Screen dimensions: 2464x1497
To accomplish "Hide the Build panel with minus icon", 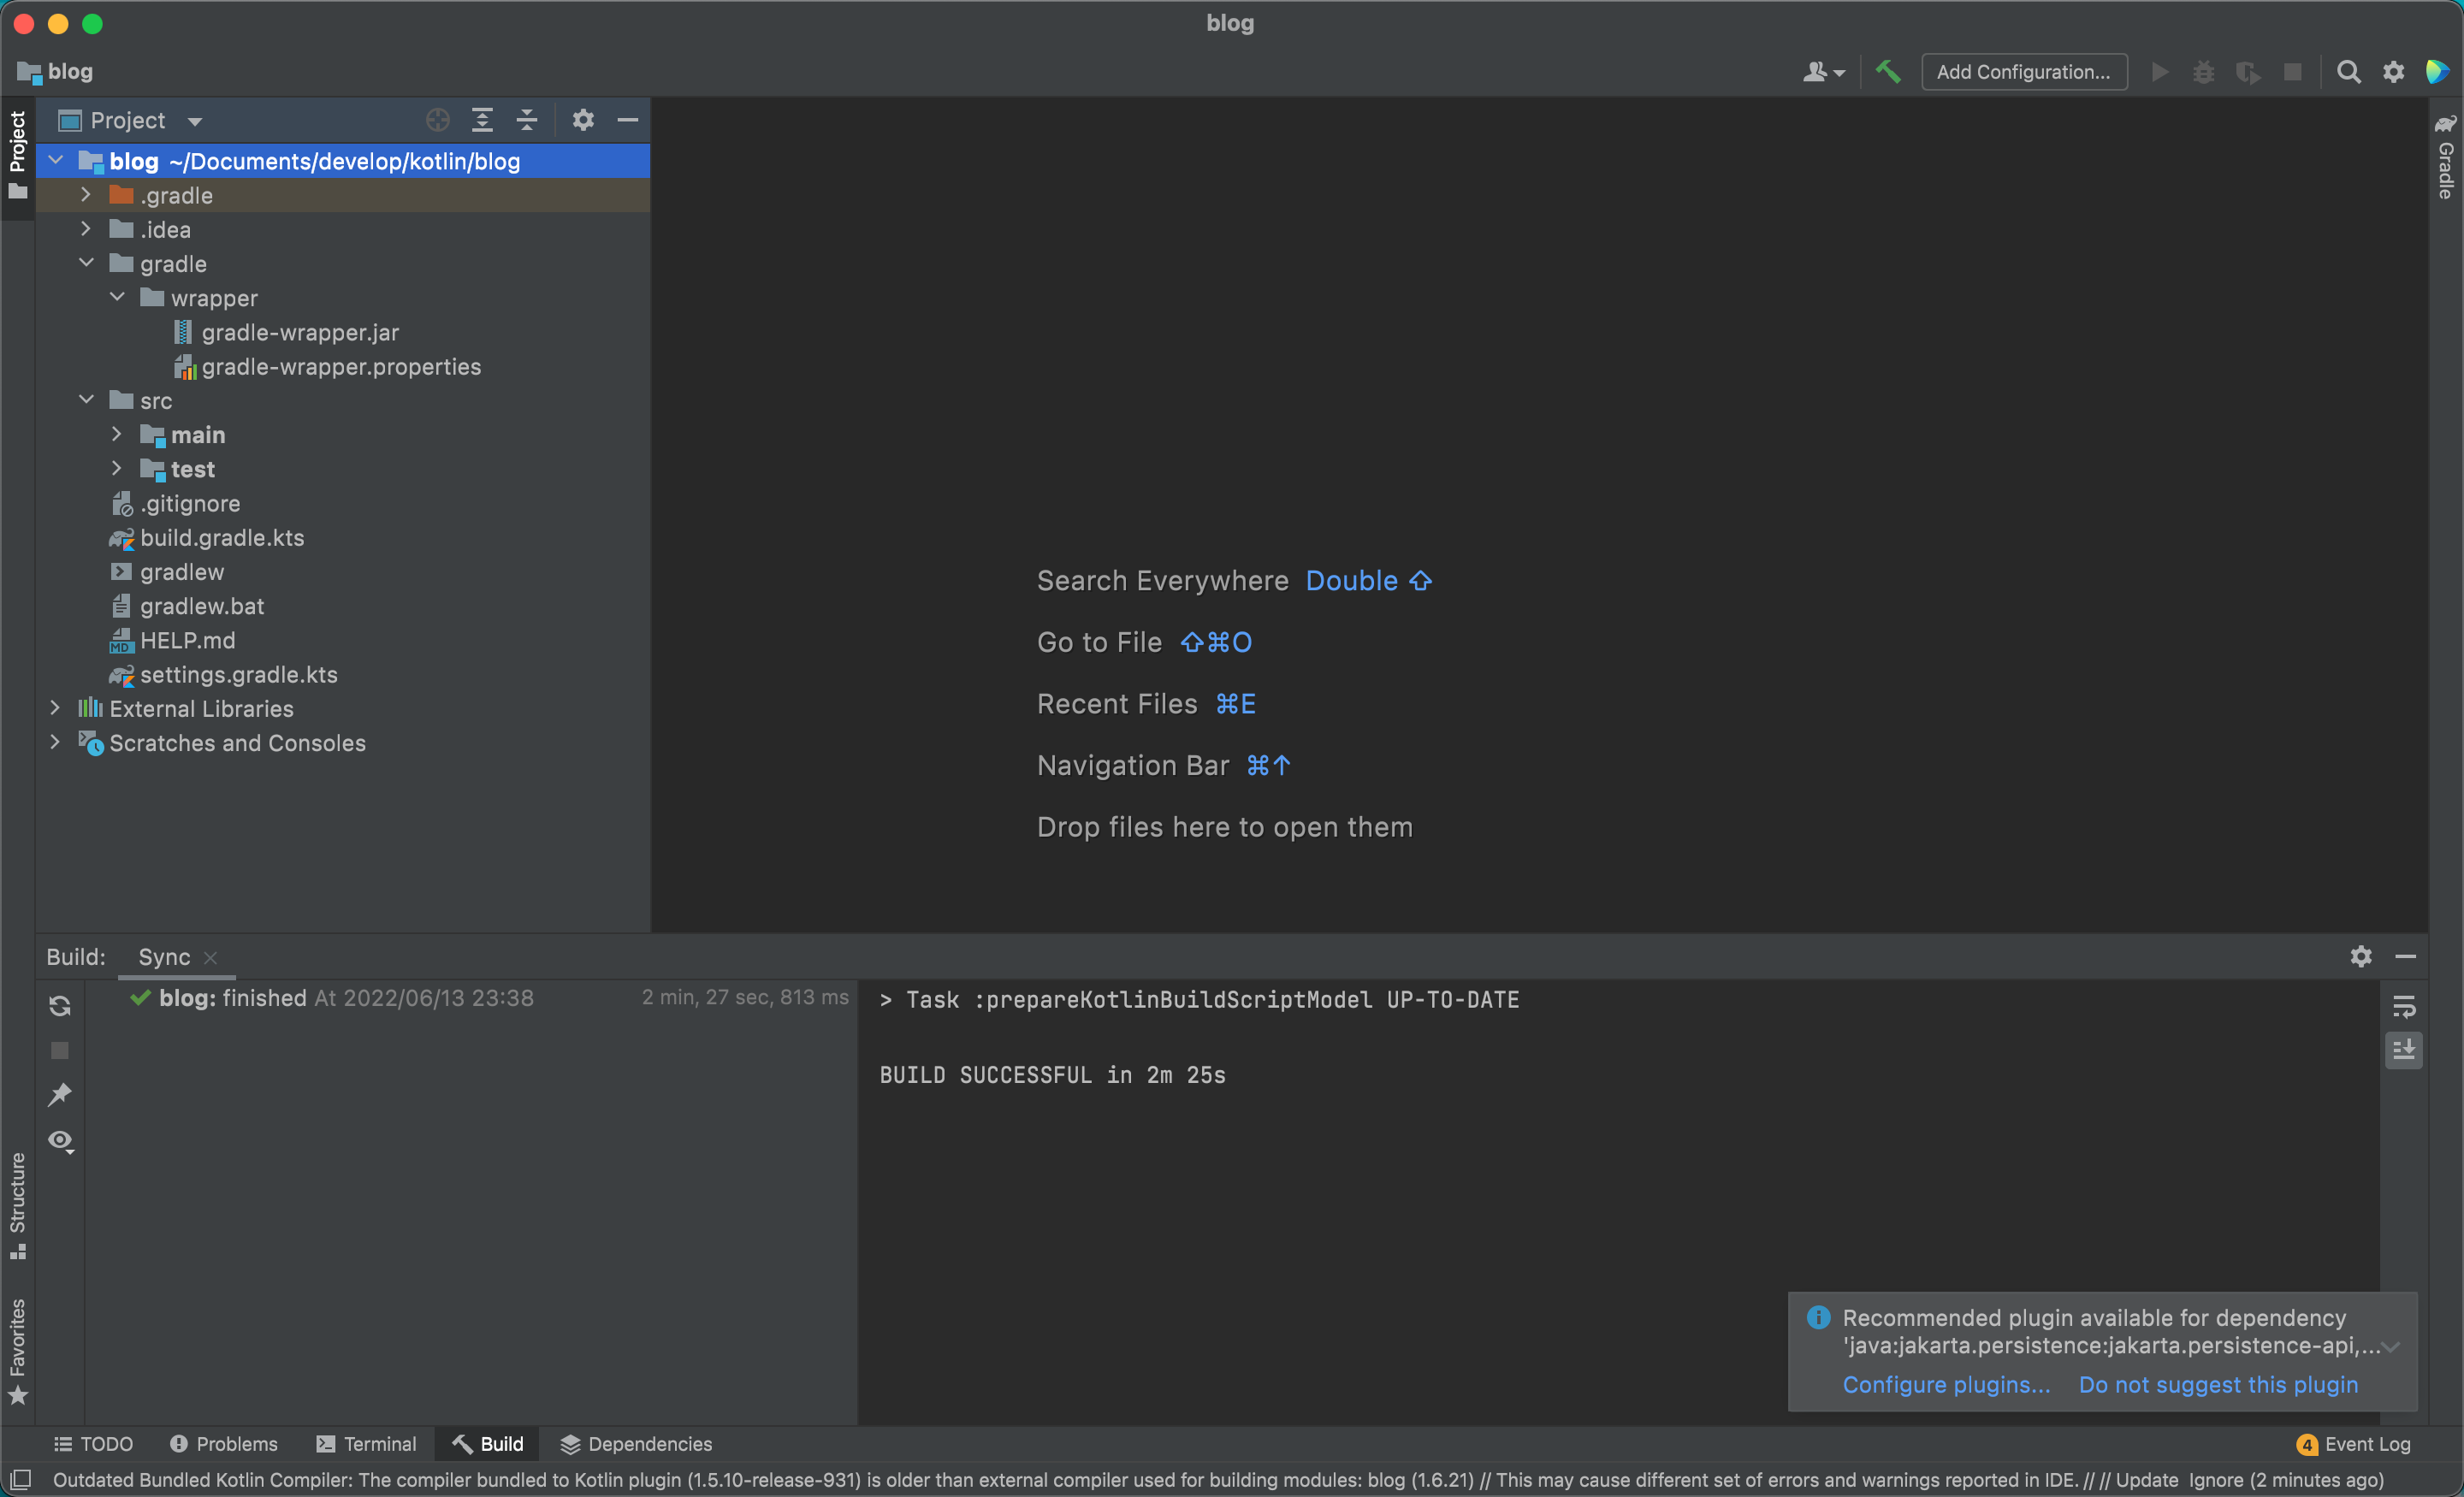I will pyautogui.click(x=2405, y=956).
